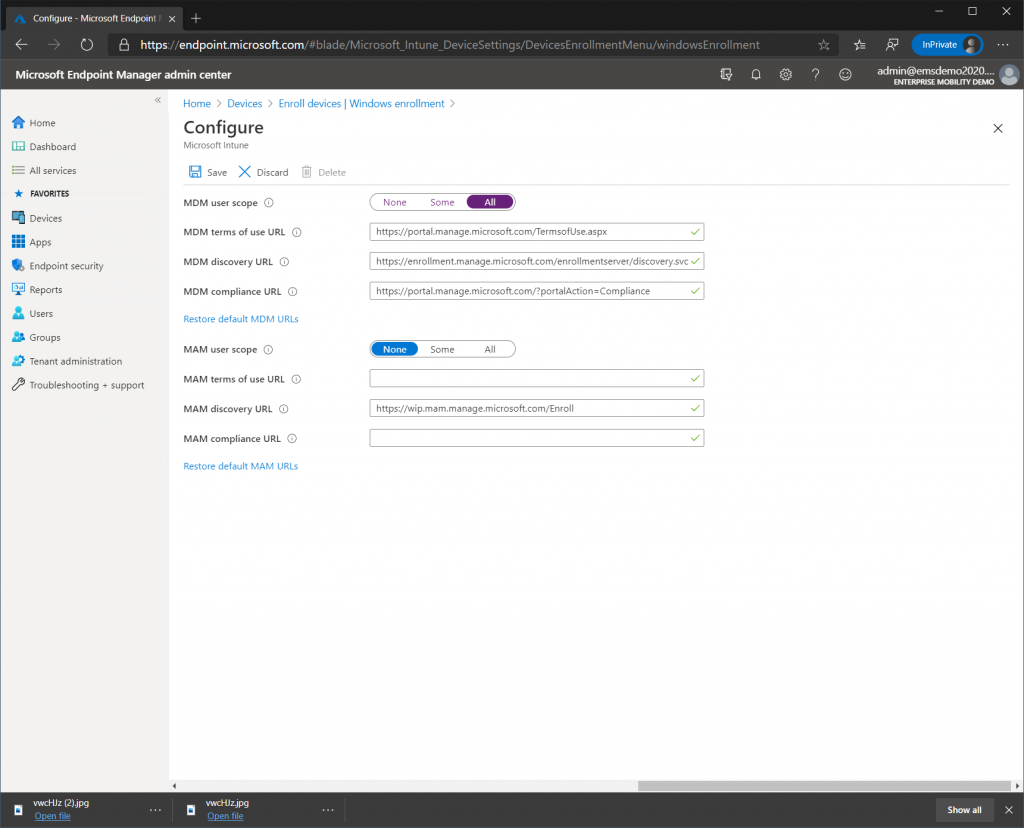Open Endpoint security section

point(57,266)
